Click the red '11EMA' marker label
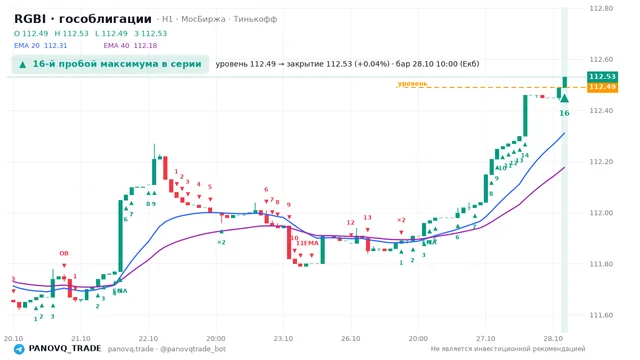 tap(307, 243)
